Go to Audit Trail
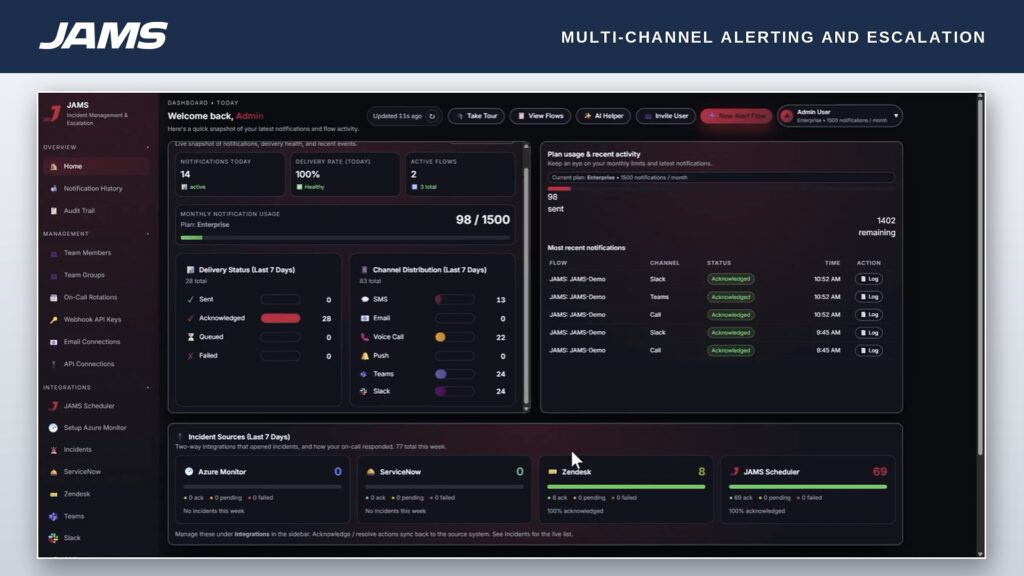1024x576 pixels. click(79, 211)
